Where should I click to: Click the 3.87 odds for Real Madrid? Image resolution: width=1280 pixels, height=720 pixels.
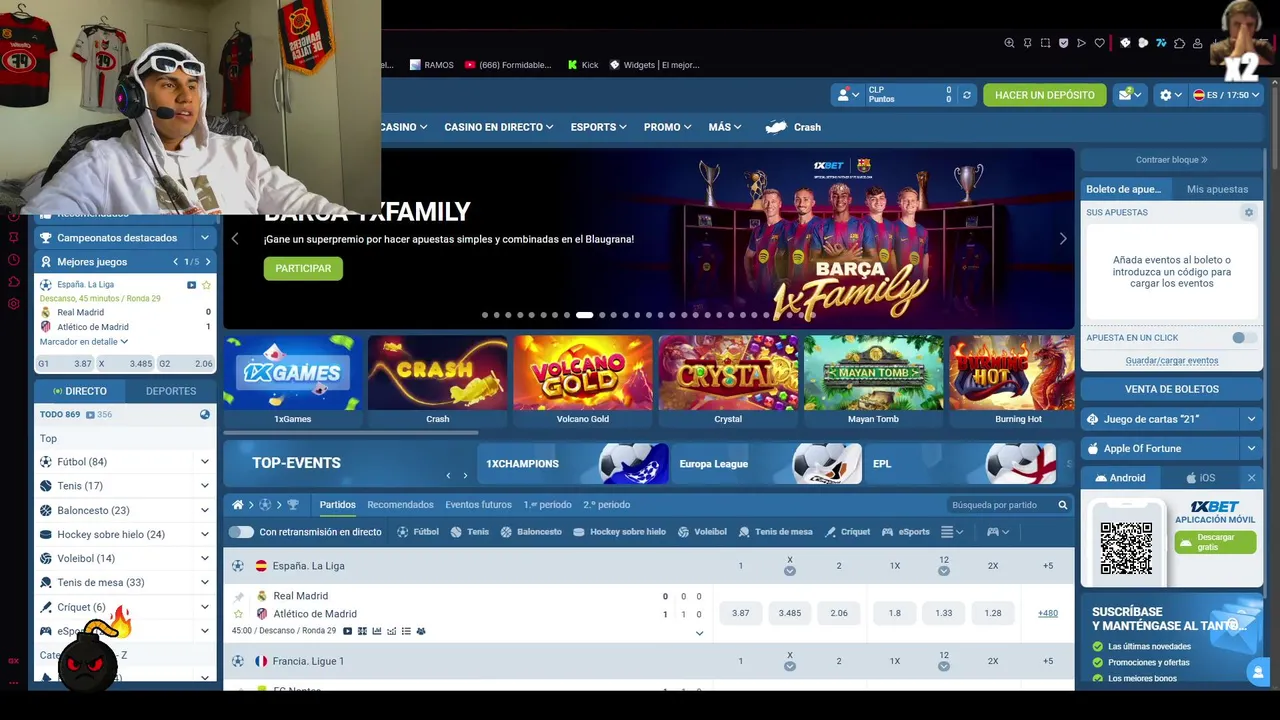pos(740,613)
